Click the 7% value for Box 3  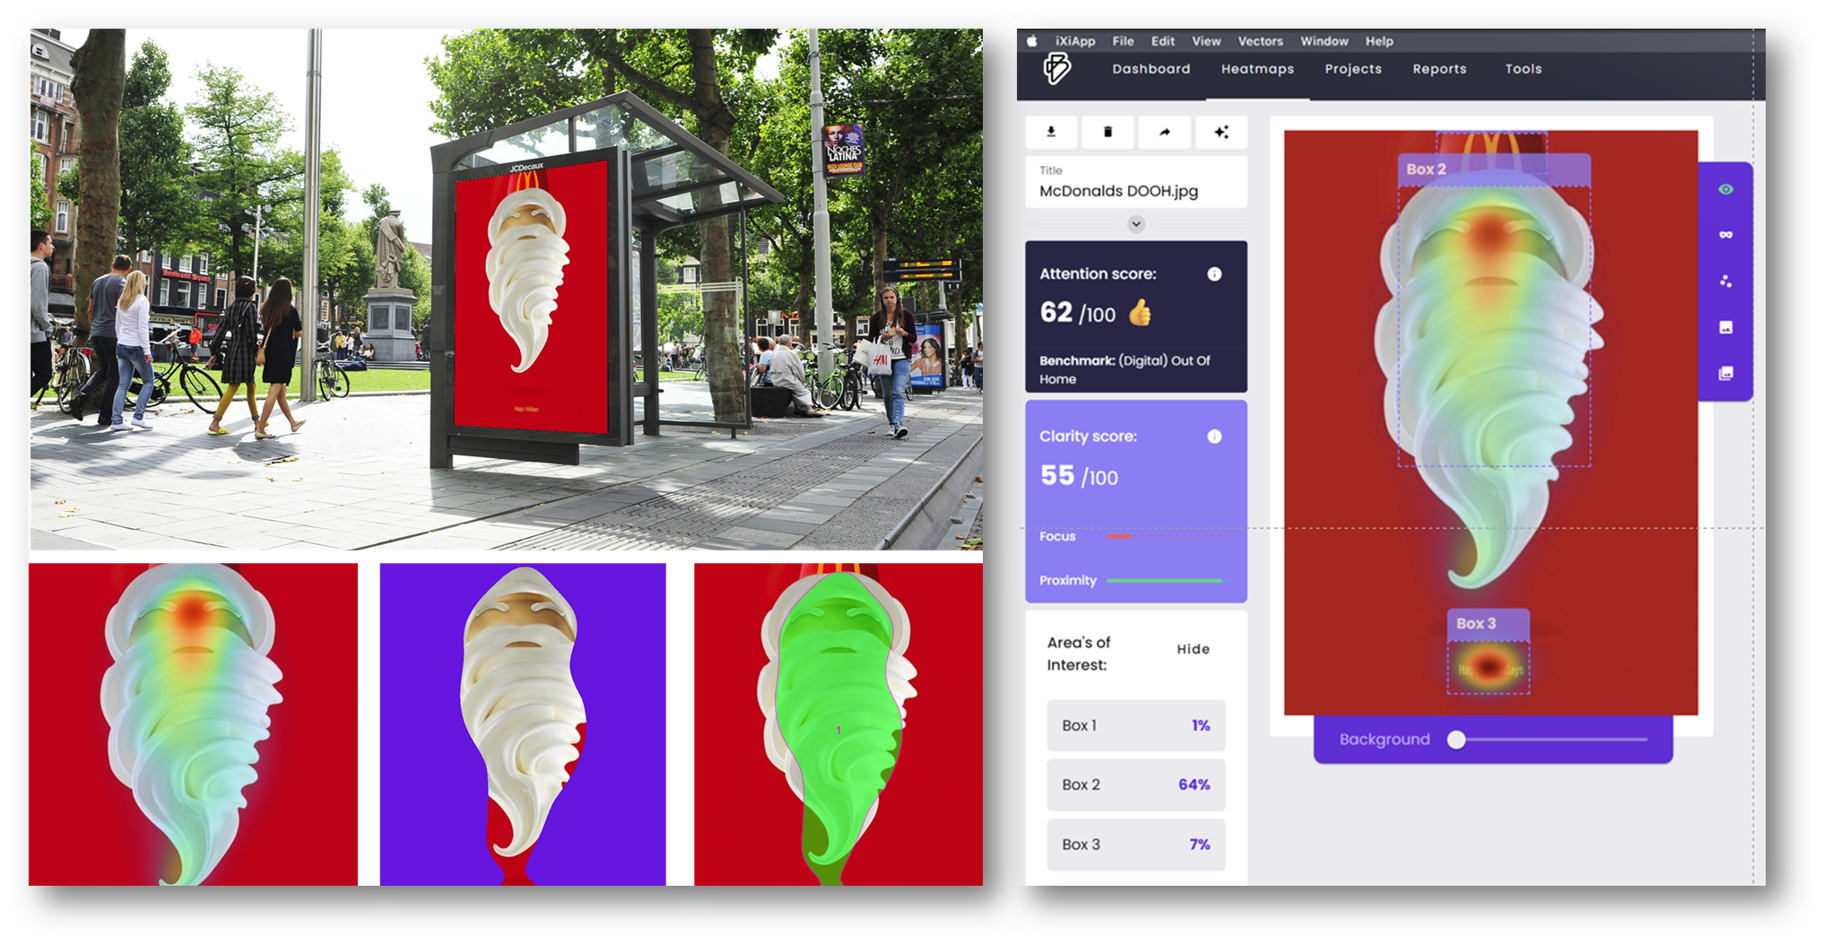click(1200, 845)
